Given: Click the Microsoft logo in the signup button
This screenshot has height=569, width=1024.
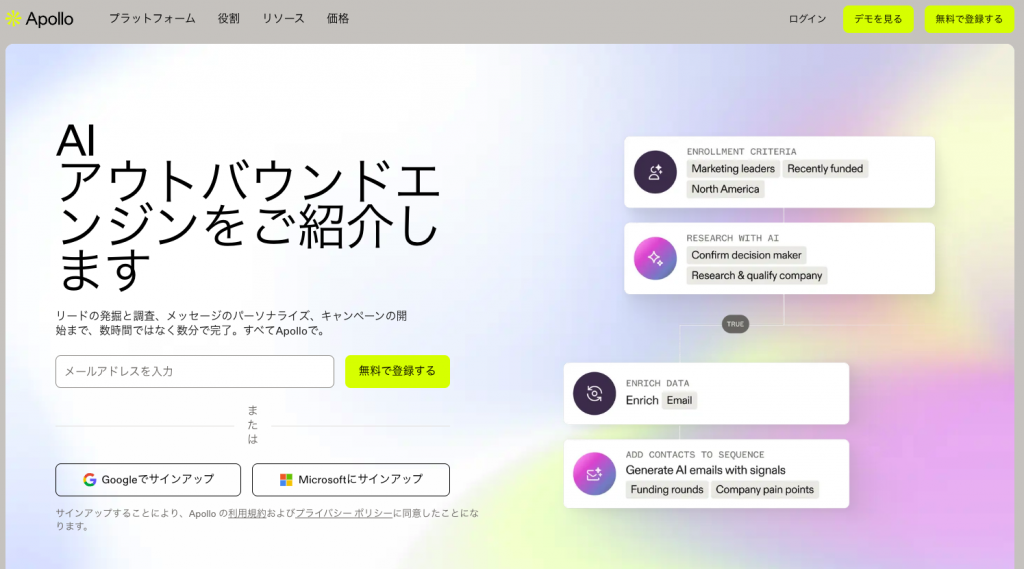Looking at the screenshot, I should point(286,480).
